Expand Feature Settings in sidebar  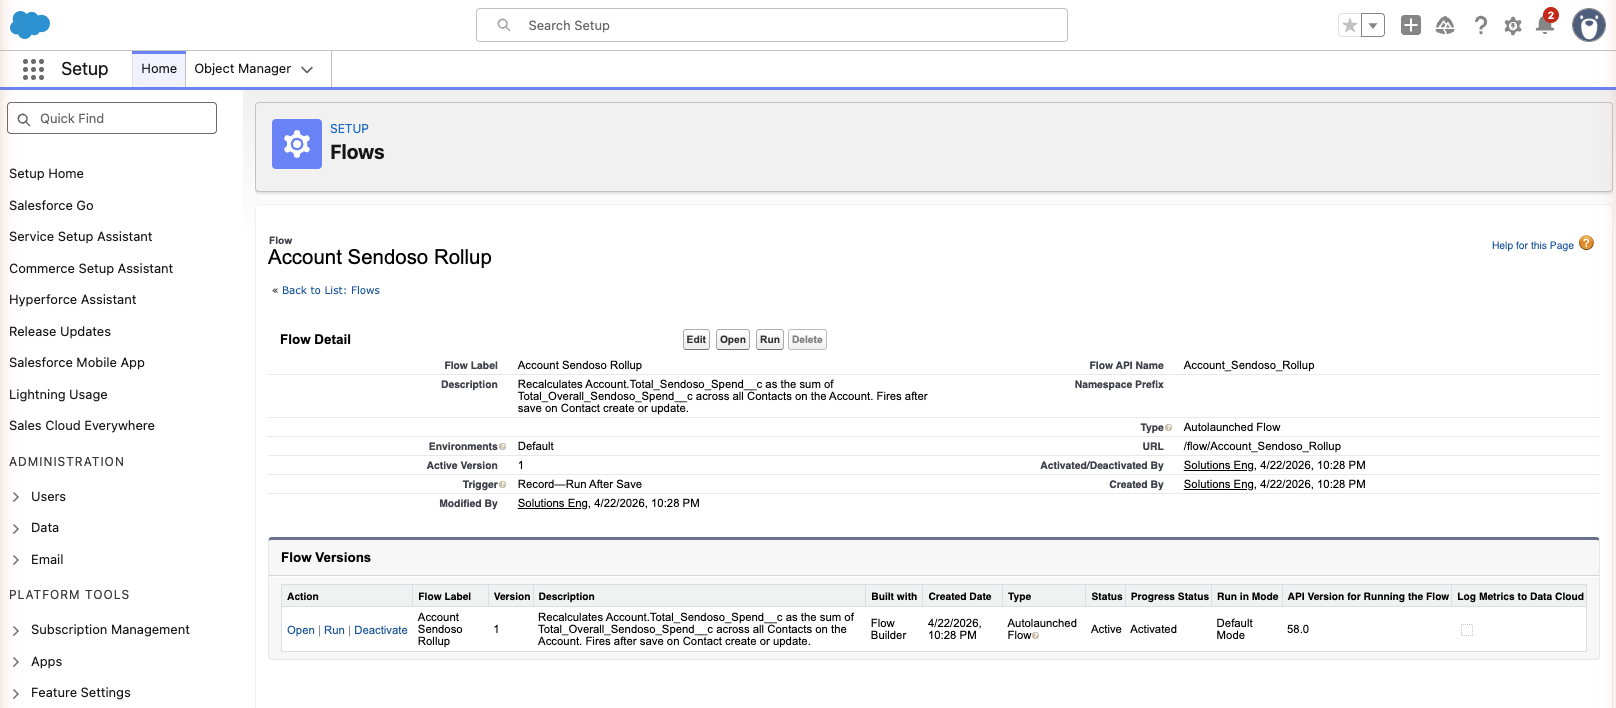click(16, 693)
